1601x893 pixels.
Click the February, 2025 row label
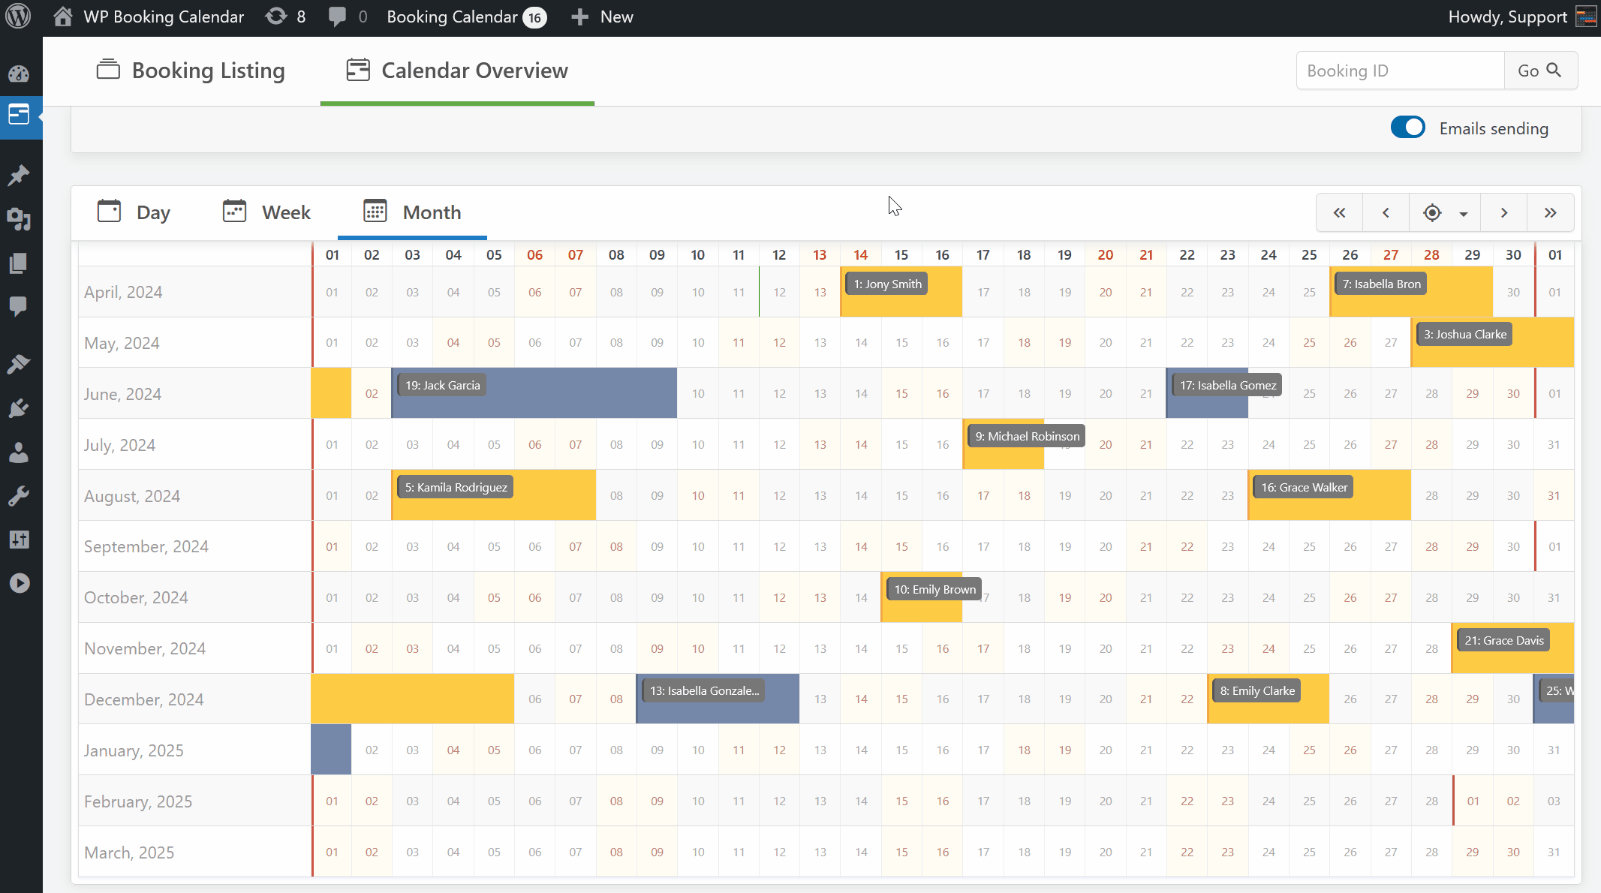coord(138,801)
